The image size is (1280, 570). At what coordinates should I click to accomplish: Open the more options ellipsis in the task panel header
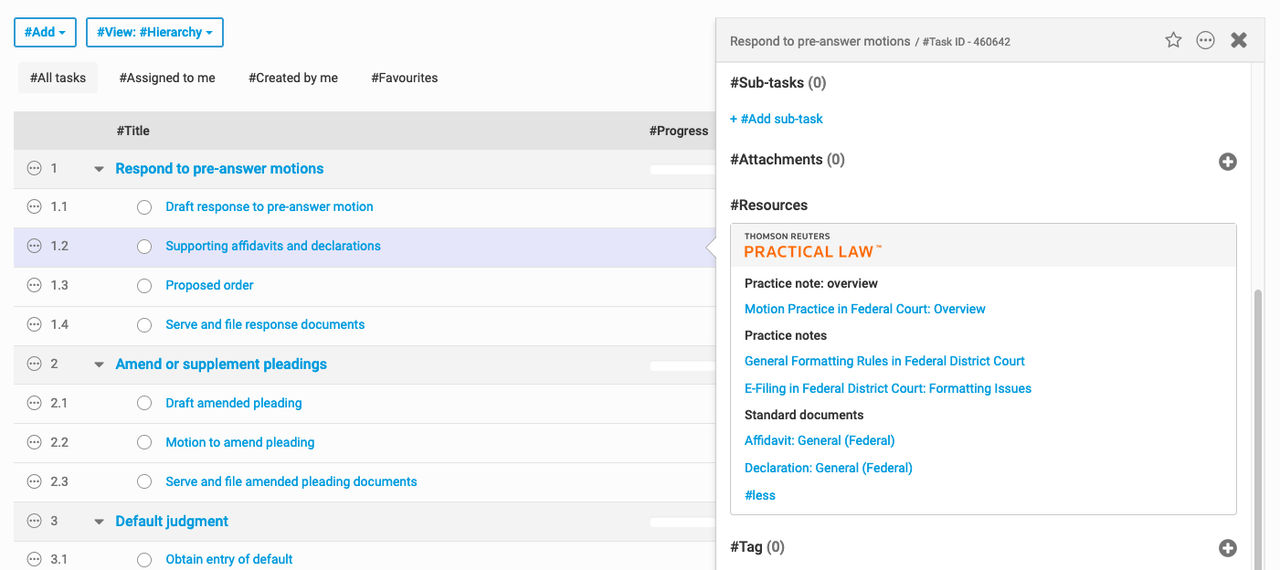(1206, 40)
